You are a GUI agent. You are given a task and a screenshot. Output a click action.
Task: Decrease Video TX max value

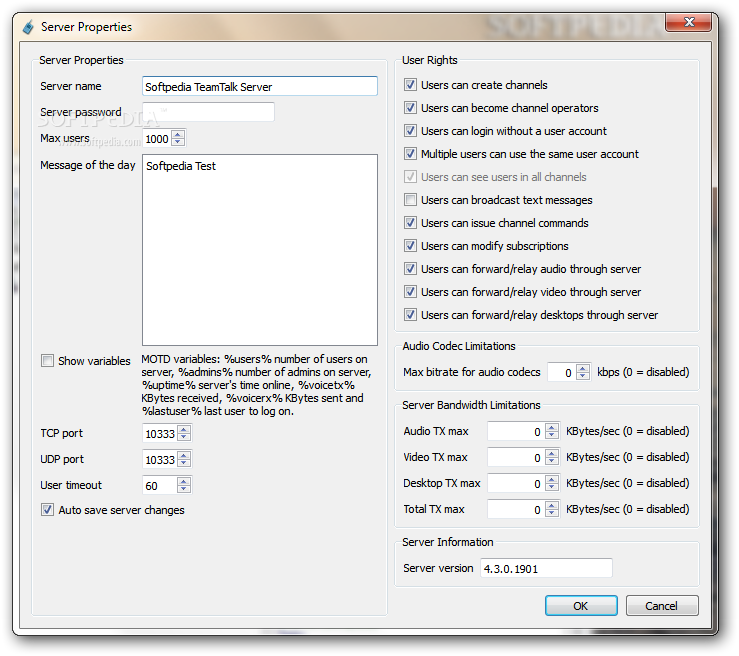551,461
